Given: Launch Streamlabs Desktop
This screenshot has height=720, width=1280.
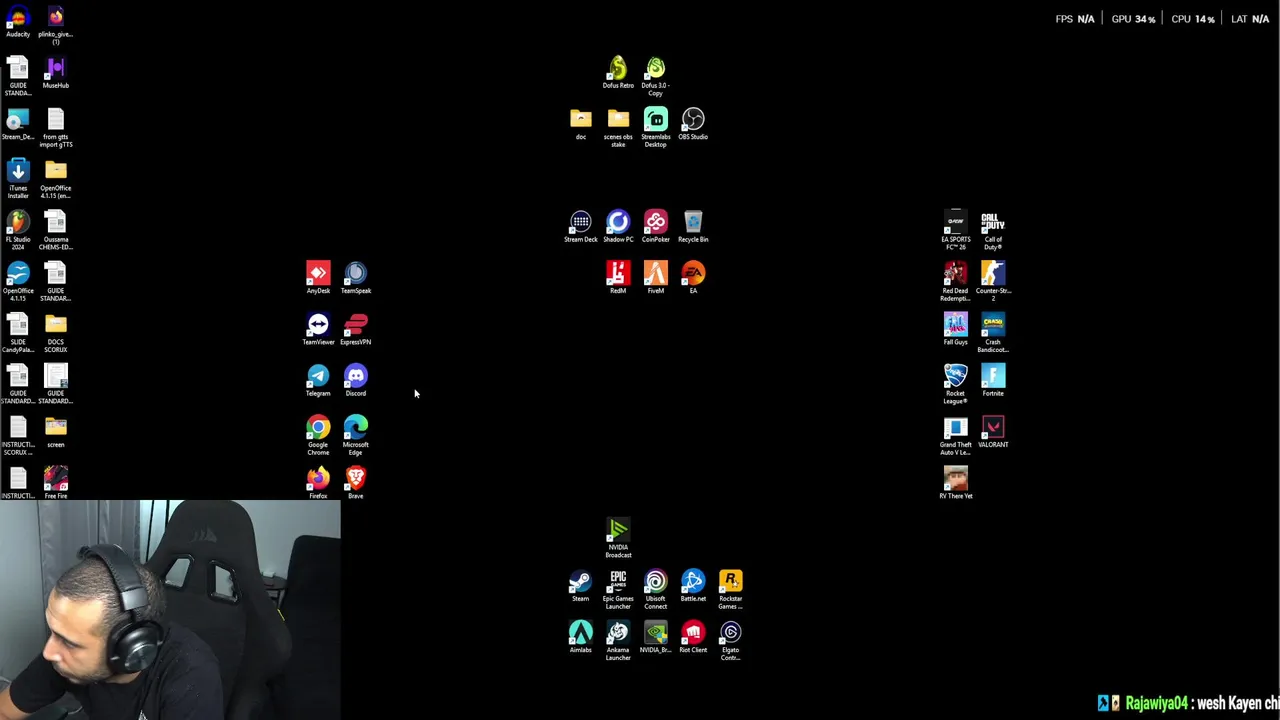Looking at the screenshot, I should point(656,128).
